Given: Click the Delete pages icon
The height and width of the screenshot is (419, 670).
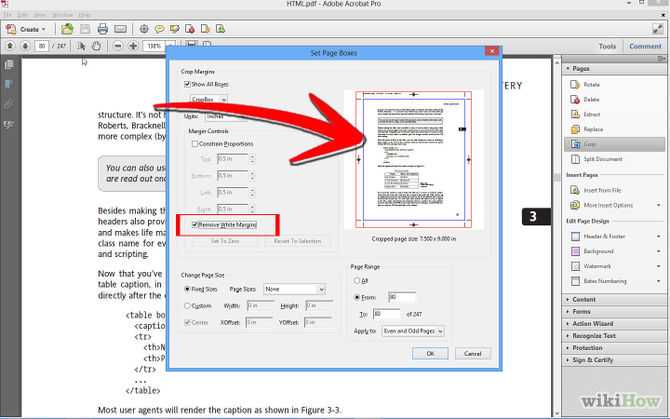Looking at the screenshot, I should click(575, 100).
